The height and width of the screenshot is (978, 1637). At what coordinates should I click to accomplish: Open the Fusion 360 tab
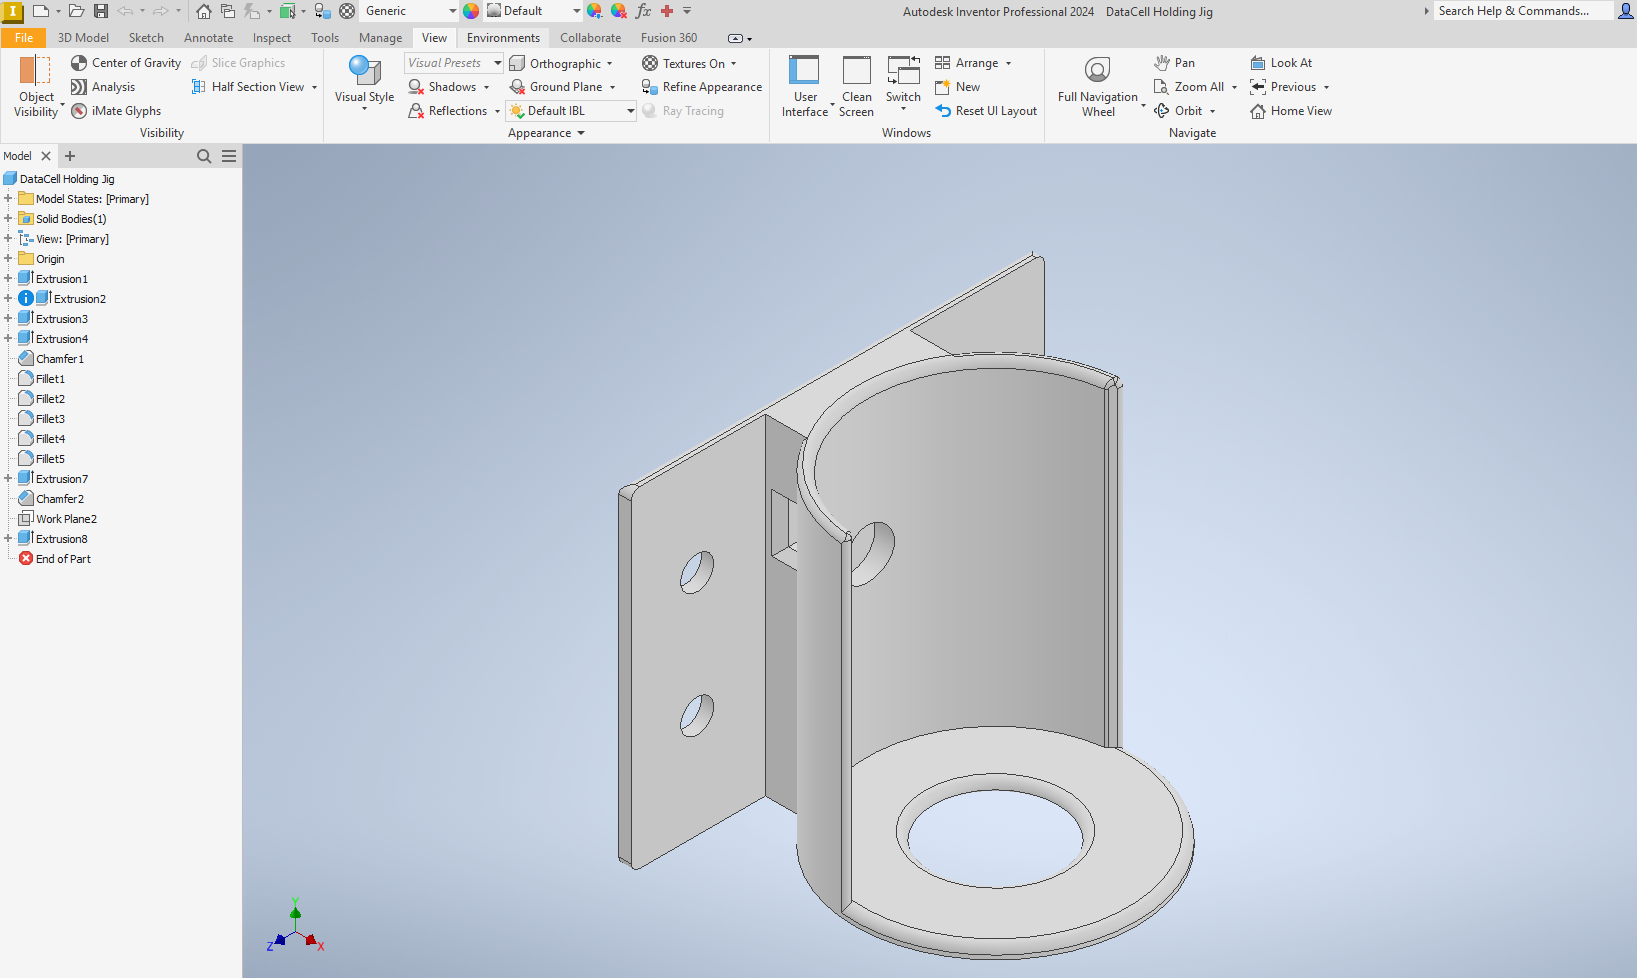[668, 37]
